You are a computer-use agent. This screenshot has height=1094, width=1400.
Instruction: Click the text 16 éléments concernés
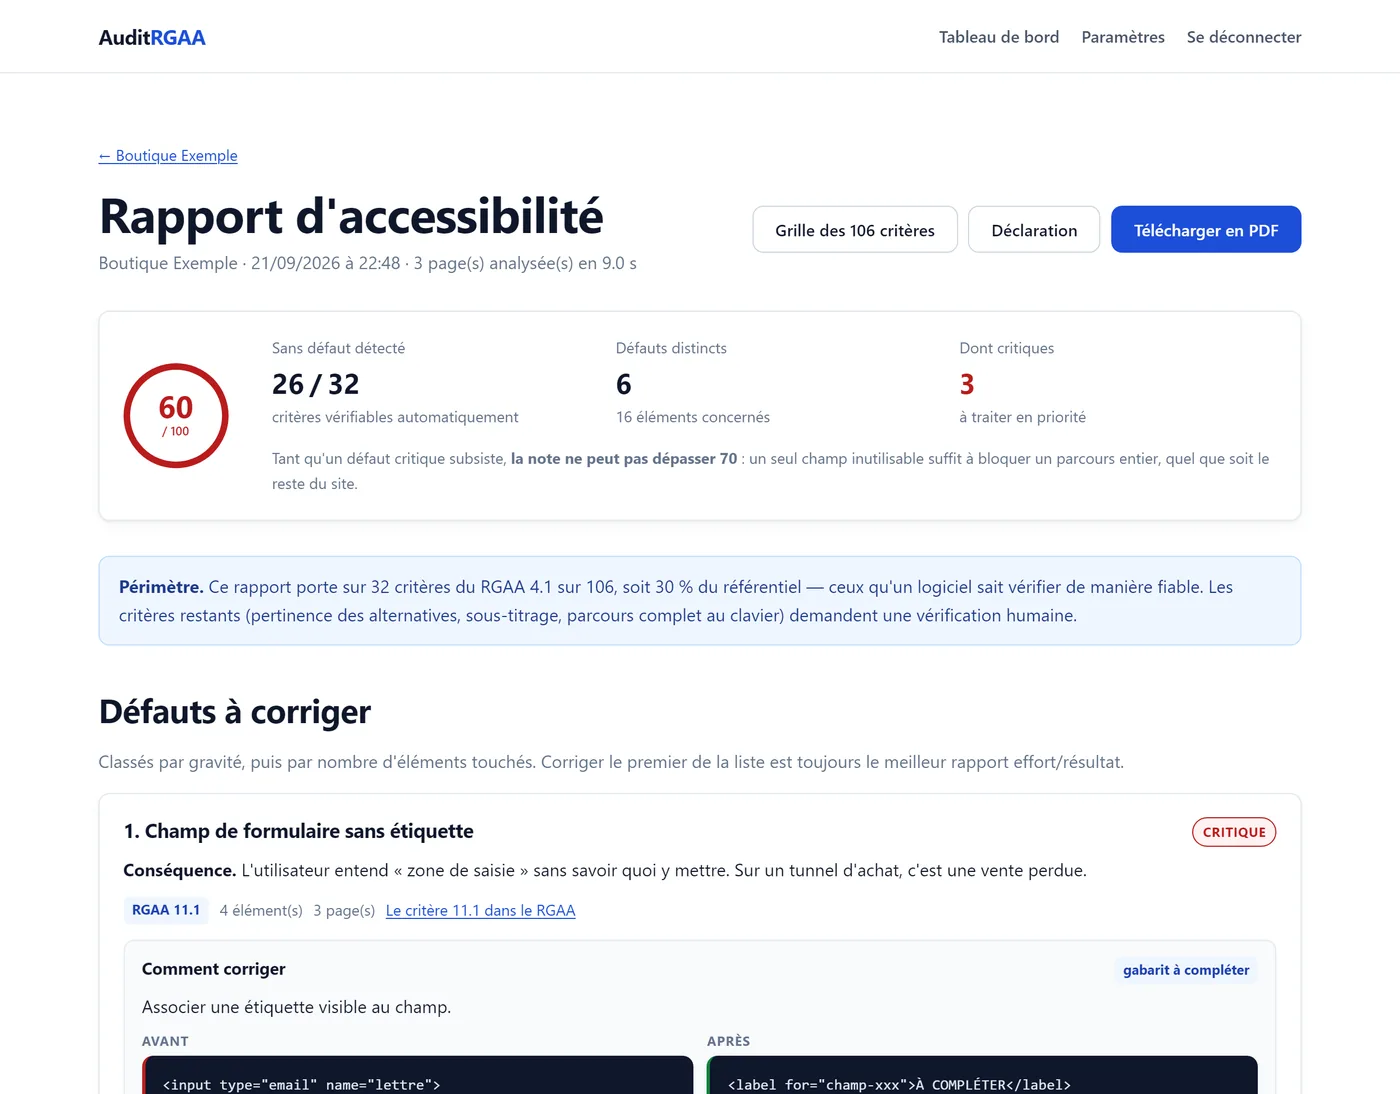point(693,417)
